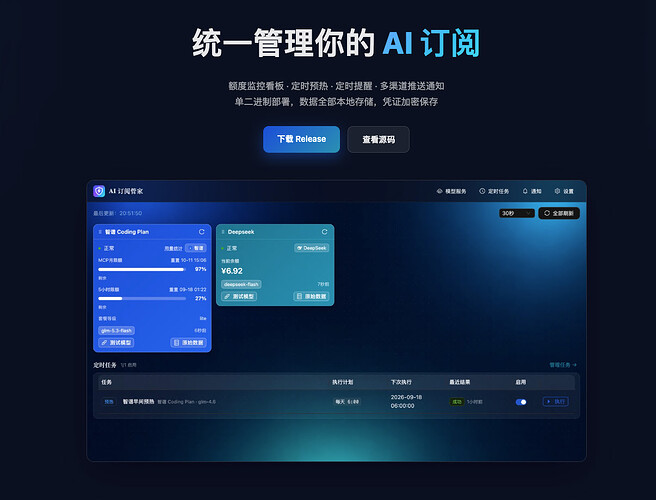Click the Deepseek card drag handle
Viewport: 656px width, 500px height.
pos(223,232)
